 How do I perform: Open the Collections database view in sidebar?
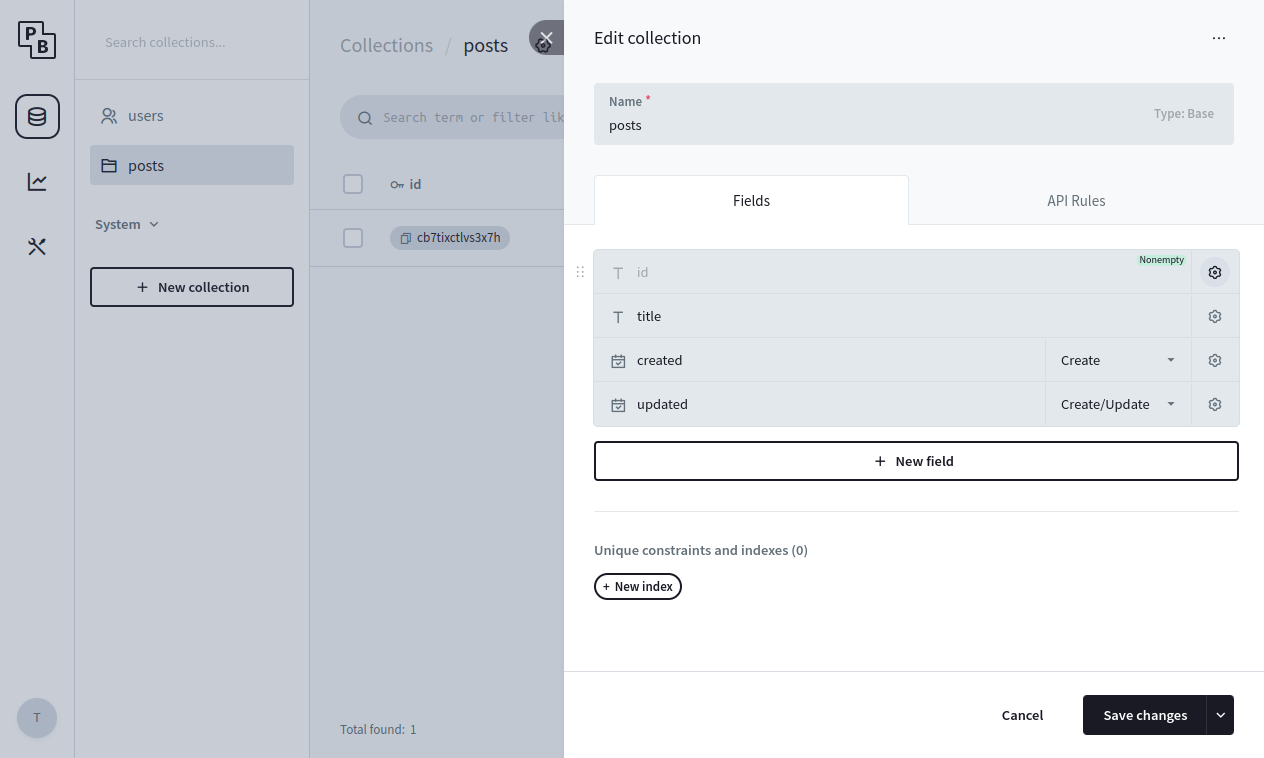[37, 116]
